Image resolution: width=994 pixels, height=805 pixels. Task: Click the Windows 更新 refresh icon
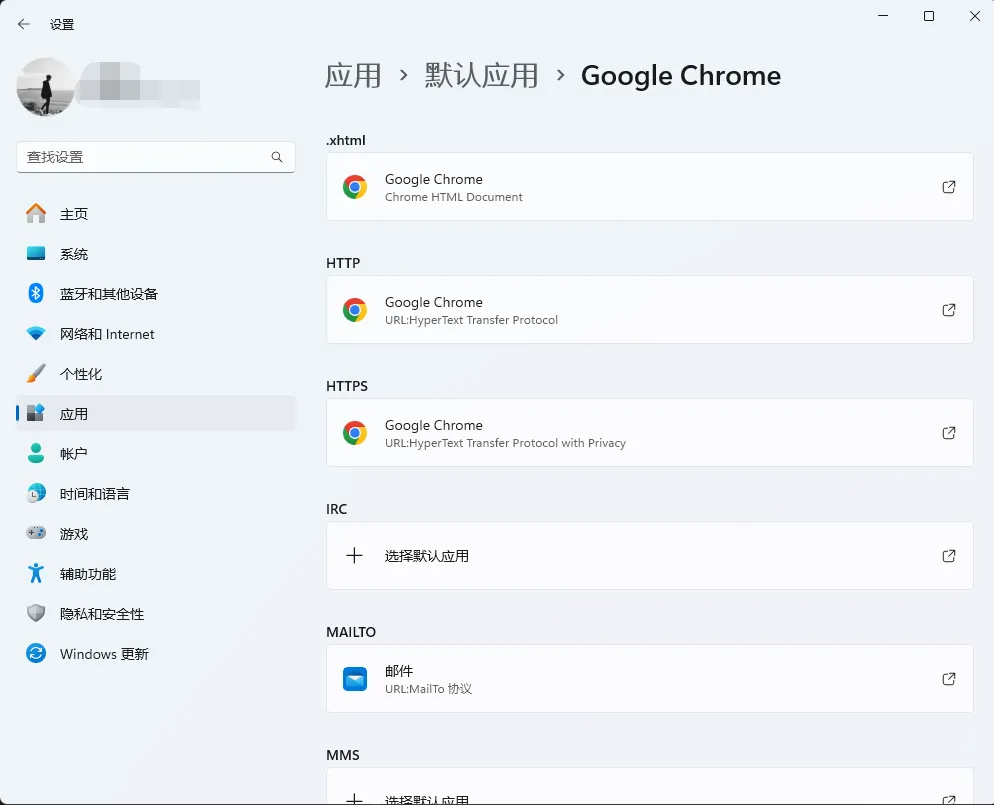point(36,653)
